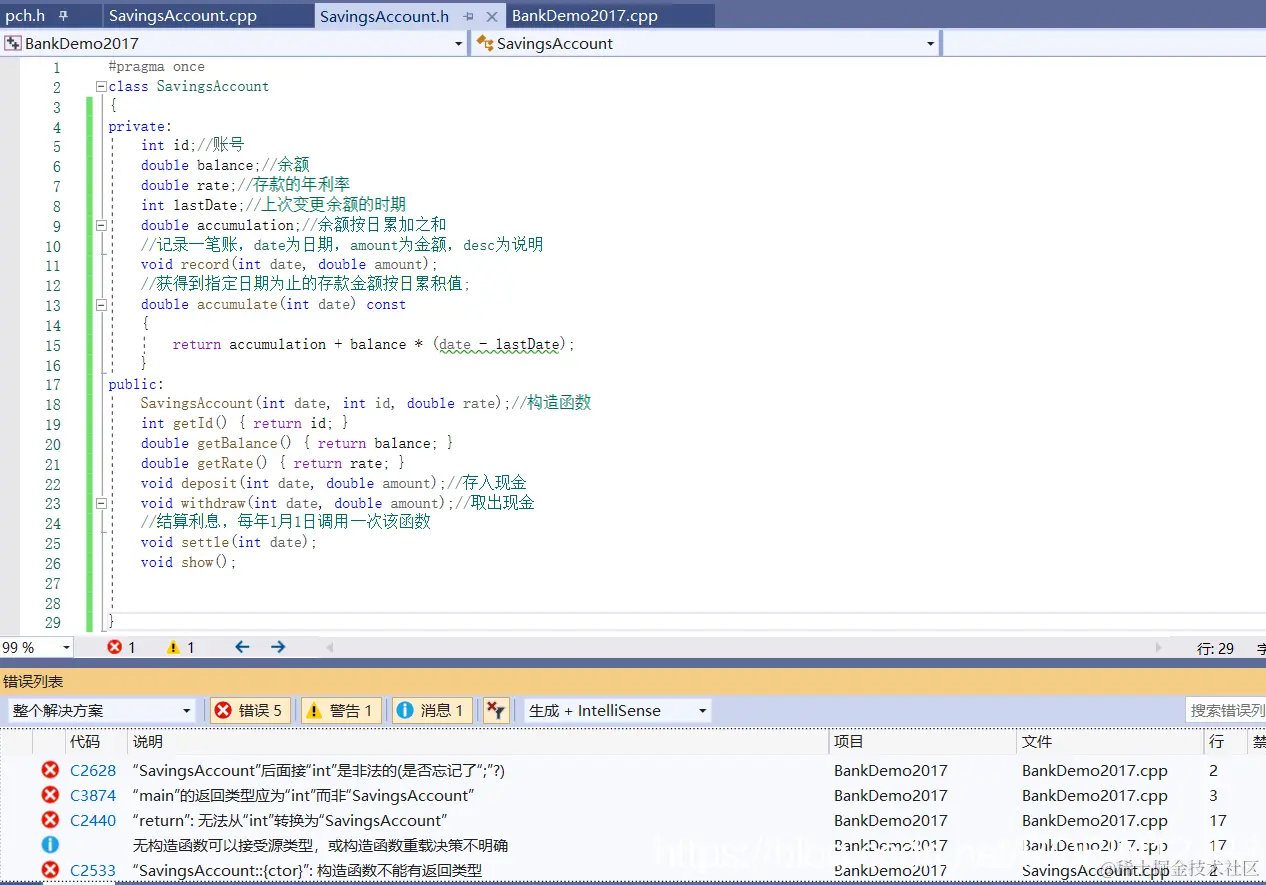Select the 无构造函数可以接受源类型 message row
The height and width of the screenshot is (885, 1266).
coord(320,845)
